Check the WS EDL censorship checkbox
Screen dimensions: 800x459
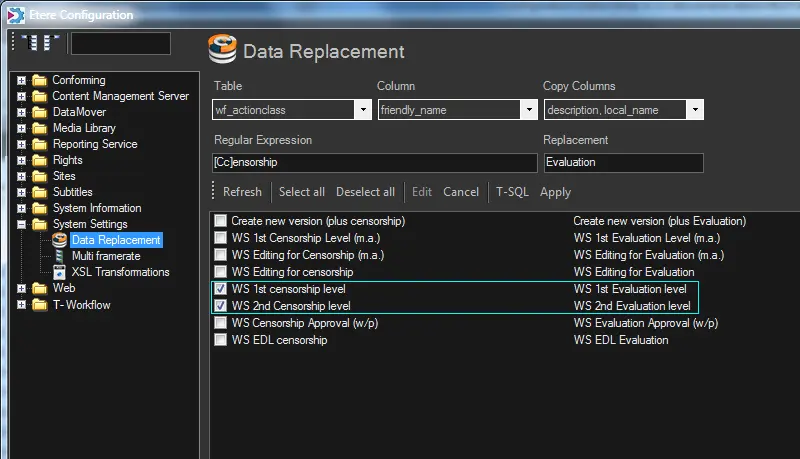point(220,340)
